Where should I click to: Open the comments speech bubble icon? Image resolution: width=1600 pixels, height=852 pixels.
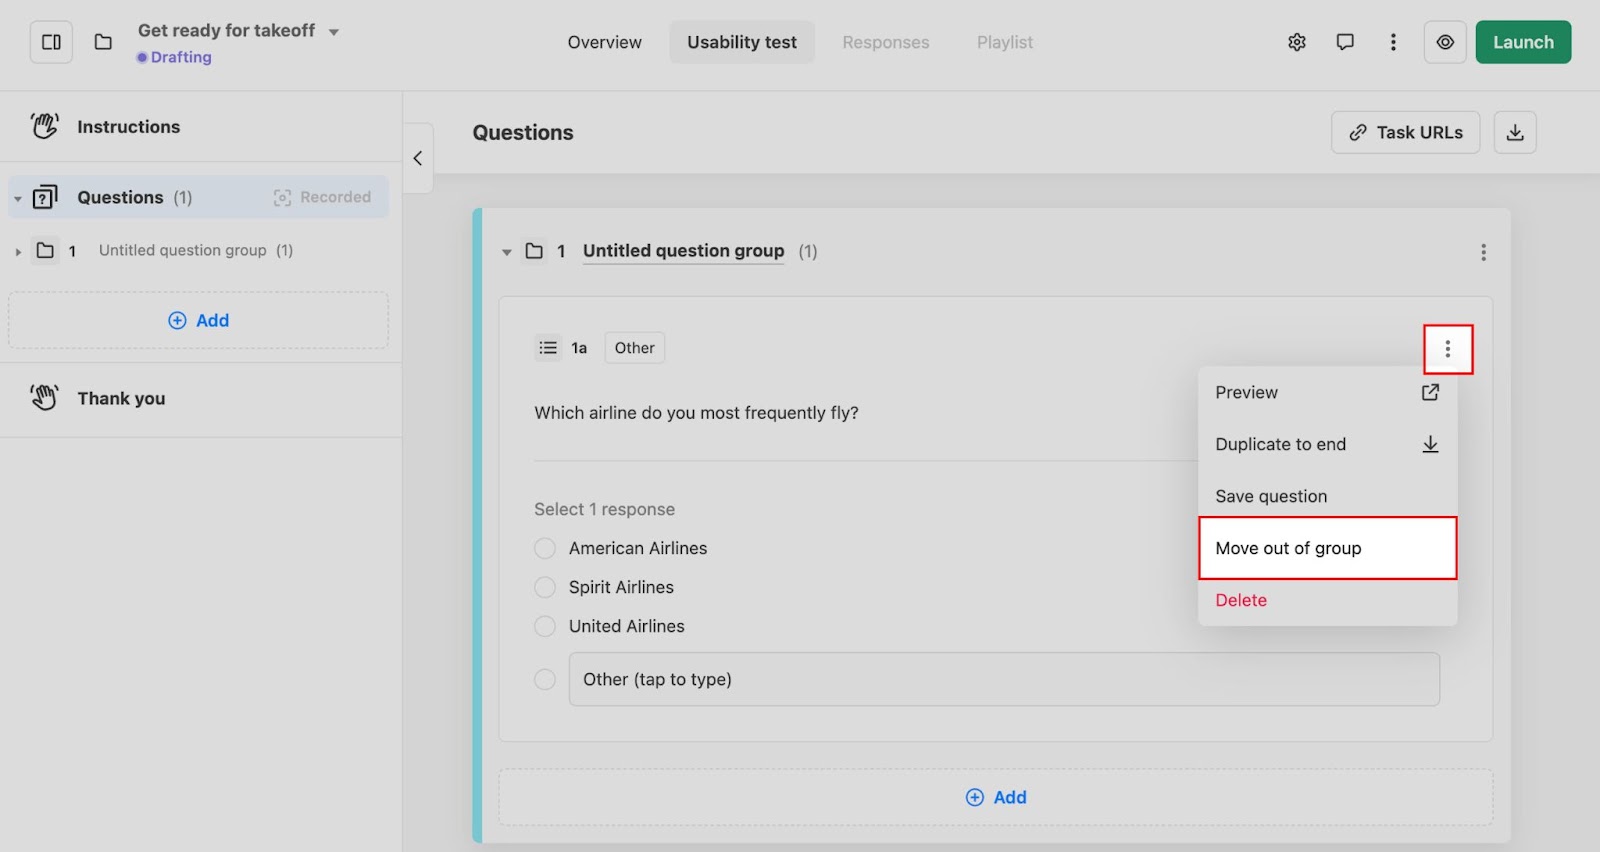[1345, 42]
